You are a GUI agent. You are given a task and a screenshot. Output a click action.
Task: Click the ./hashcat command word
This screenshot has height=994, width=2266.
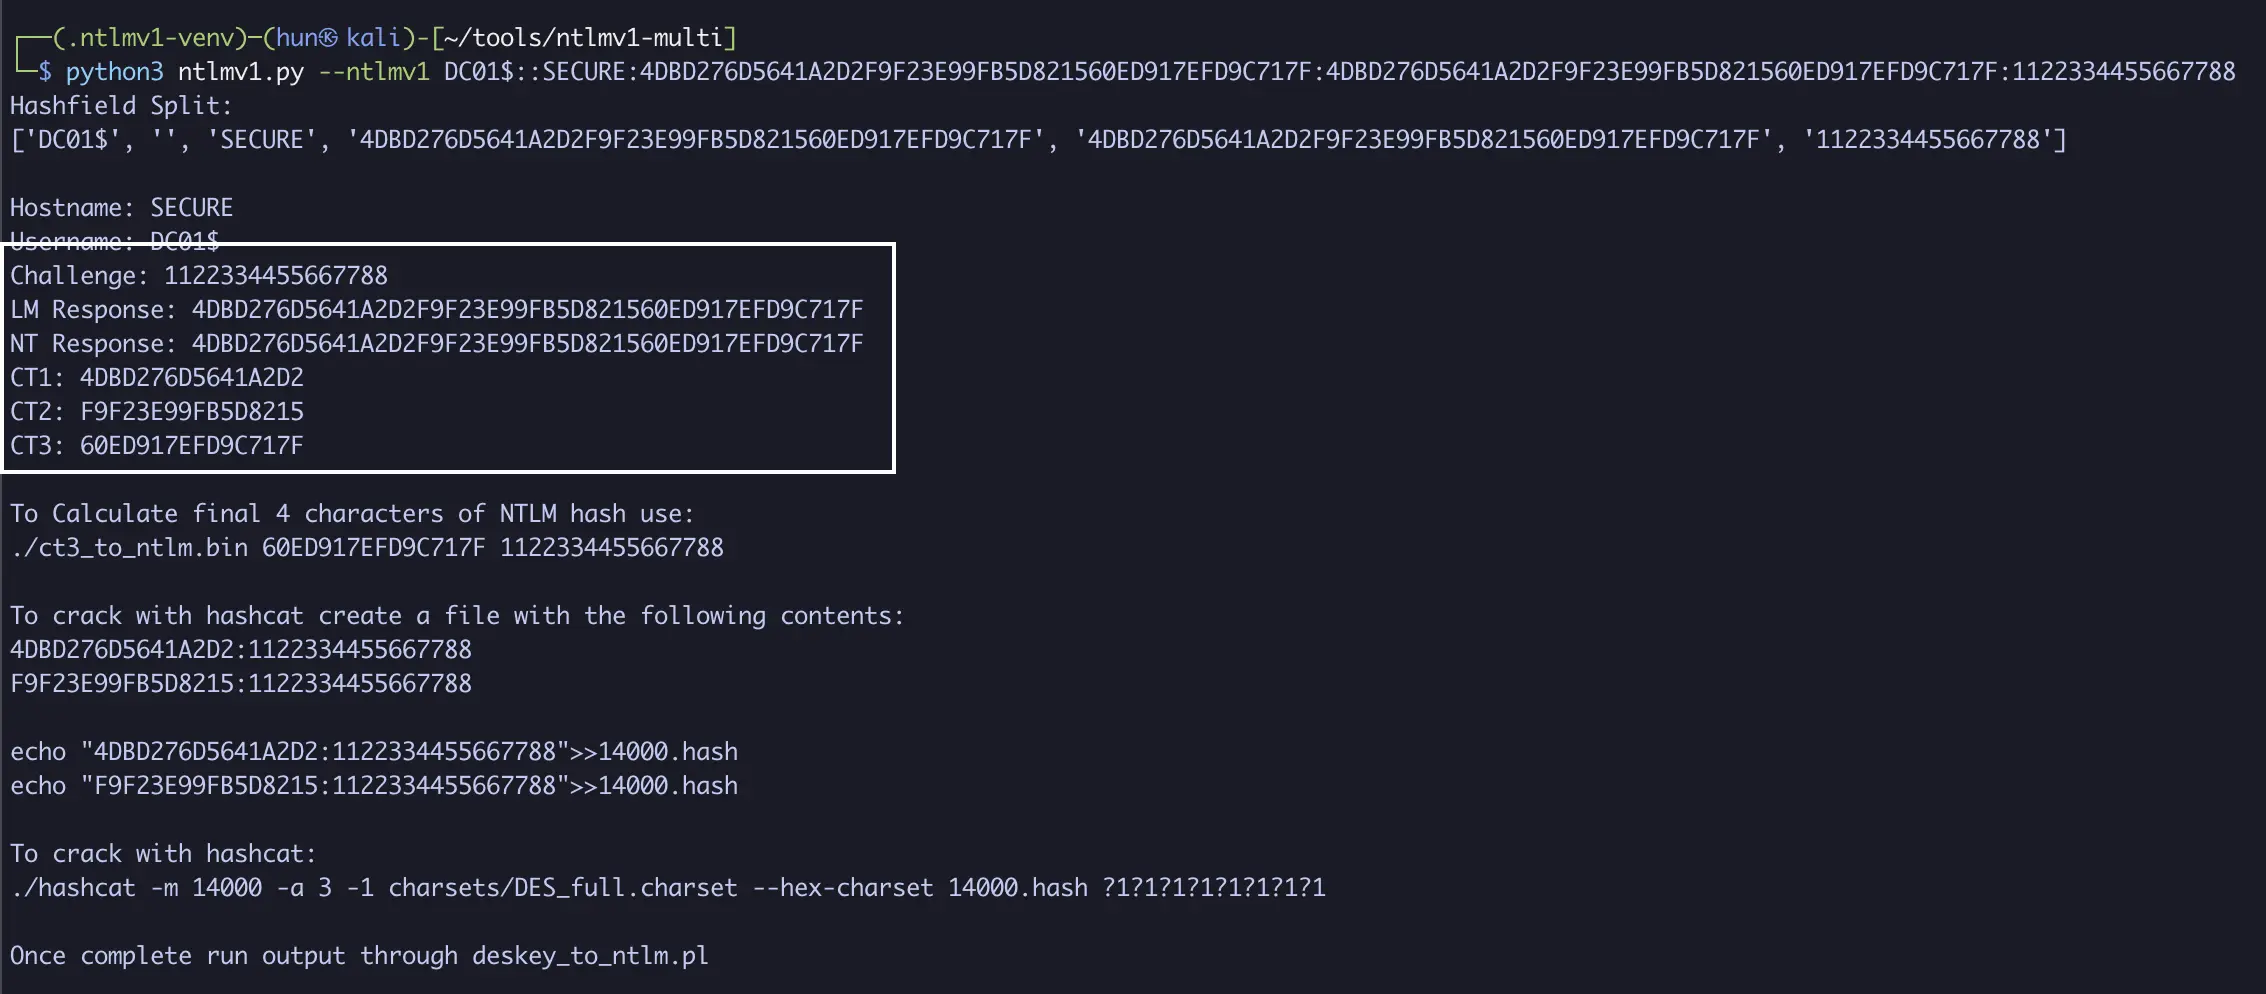[73, 888]
